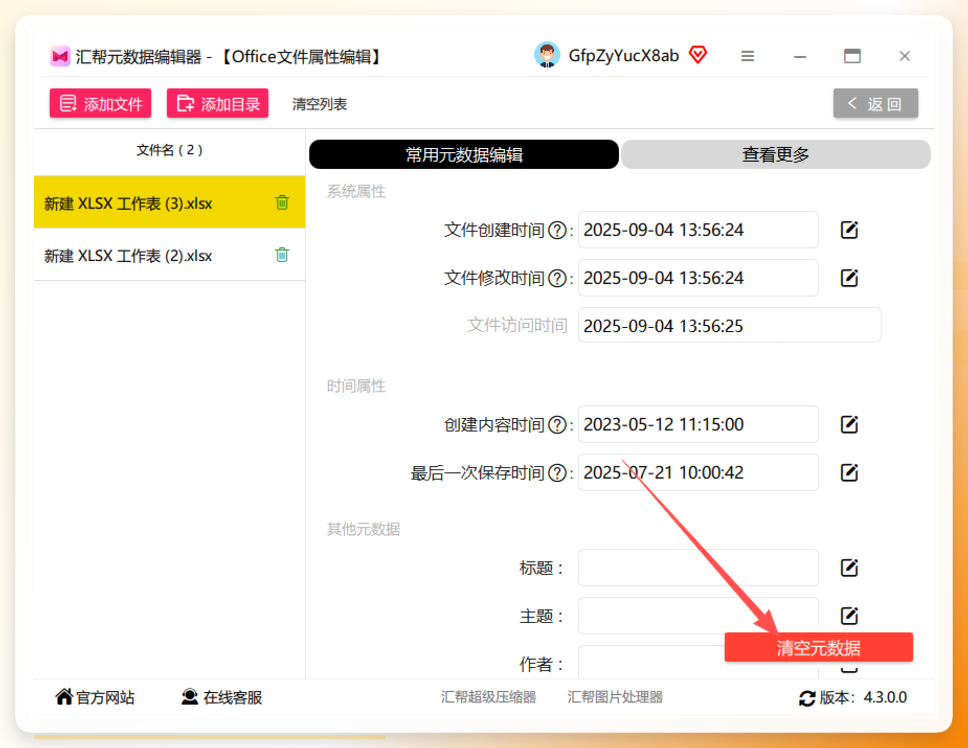This screenshot has height=748, width=968.
Task: Edit the 创建内容时间 value
Action: point(849,425)
